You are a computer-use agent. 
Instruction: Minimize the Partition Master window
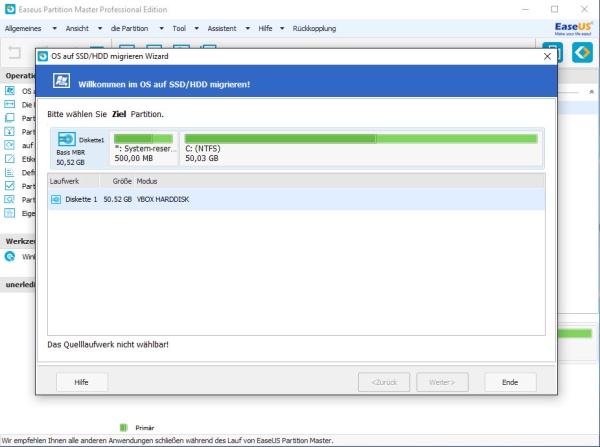click(525, 9)
